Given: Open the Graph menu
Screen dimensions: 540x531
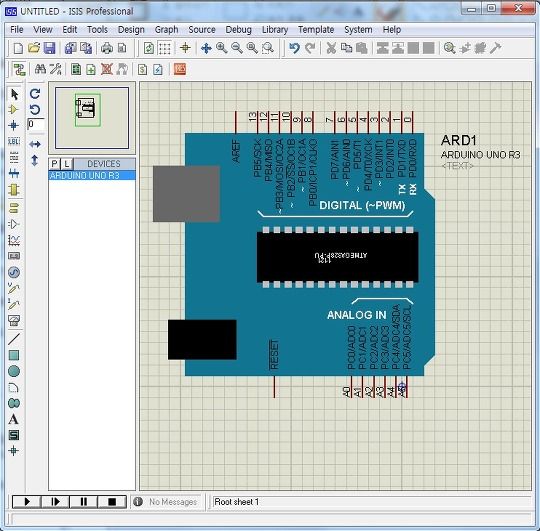Looking at the screenshot, I should tap(166, 30).
